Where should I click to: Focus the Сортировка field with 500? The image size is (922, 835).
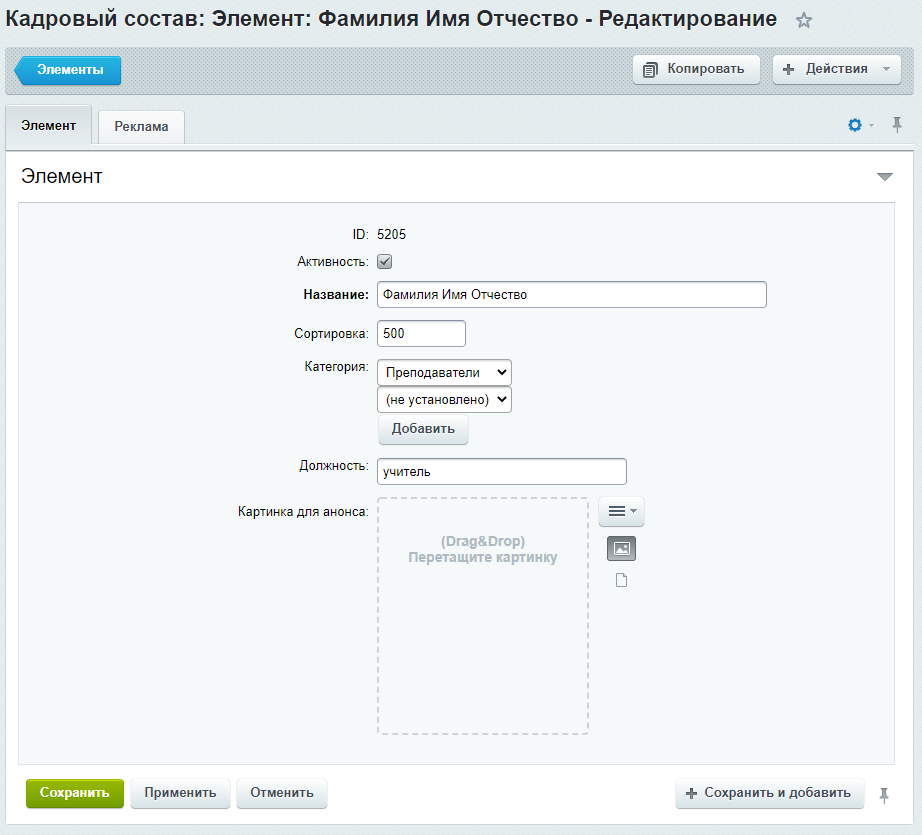coord(421,333)
